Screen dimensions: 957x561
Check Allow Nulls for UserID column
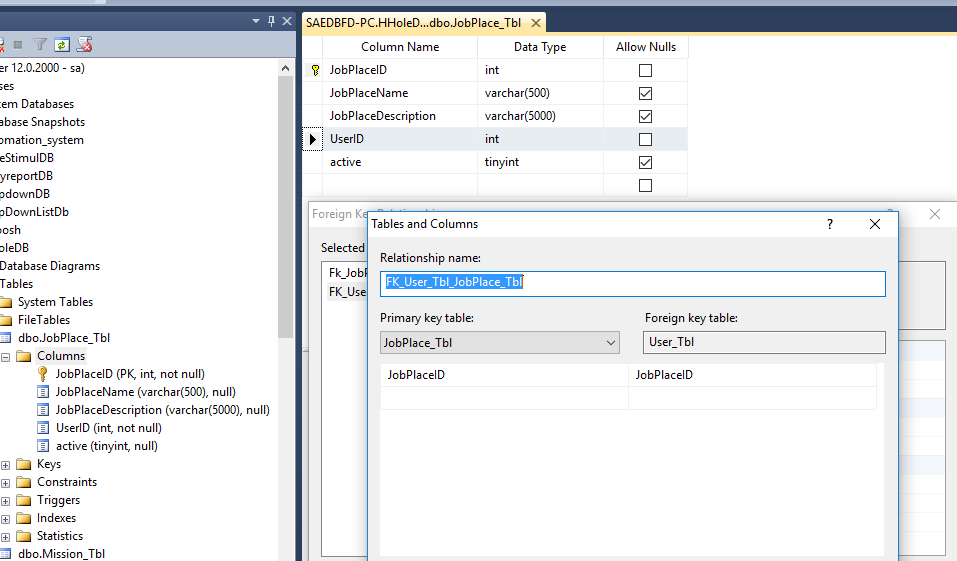pyautogui.click(x=645, y=139)
